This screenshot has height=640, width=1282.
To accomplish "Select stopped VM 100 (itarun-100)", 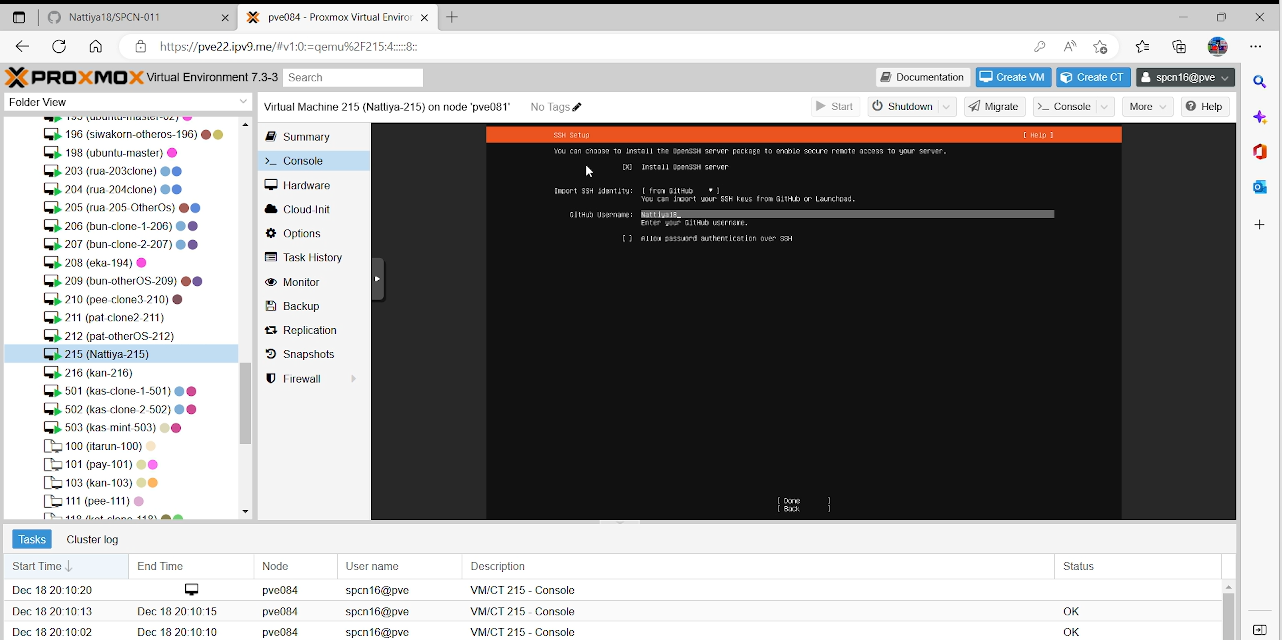I will 121,446.
